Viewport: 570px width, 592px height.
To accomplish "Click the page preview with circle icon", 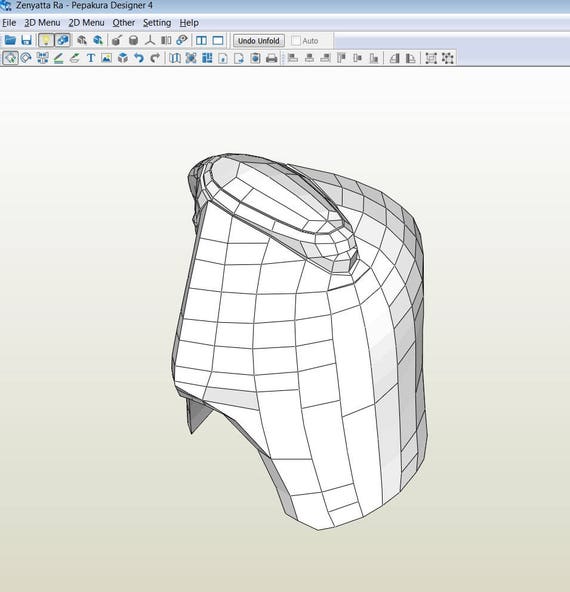I will click(256, 58).
